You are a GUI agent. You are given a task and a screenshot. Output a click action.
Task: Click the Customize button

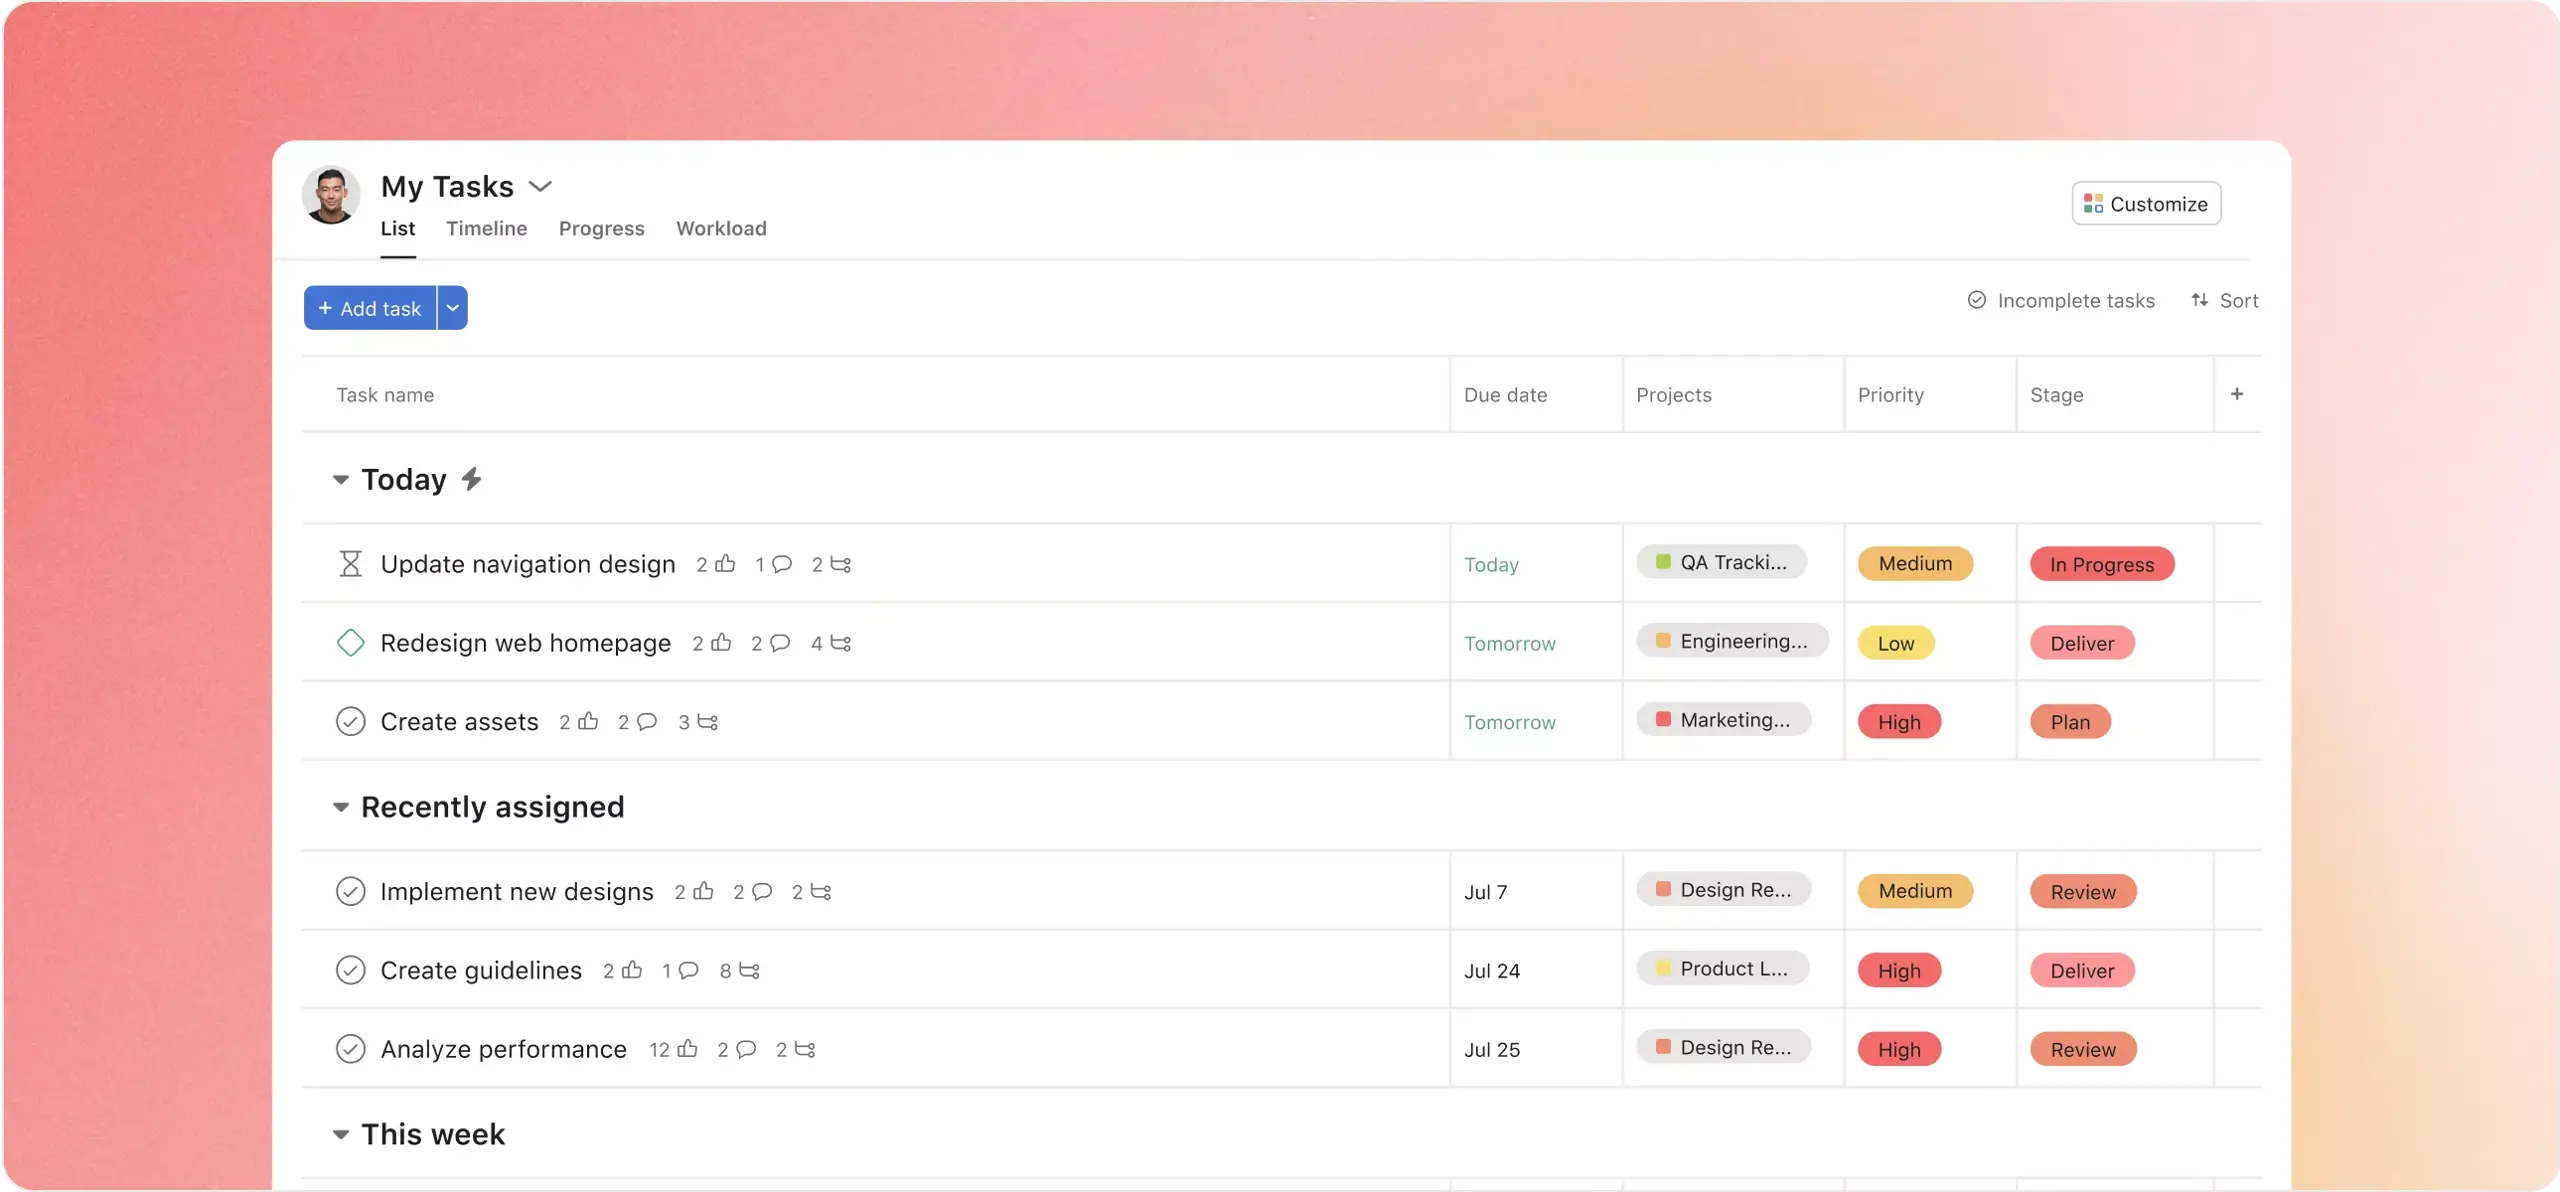(x=2145, y=202)
